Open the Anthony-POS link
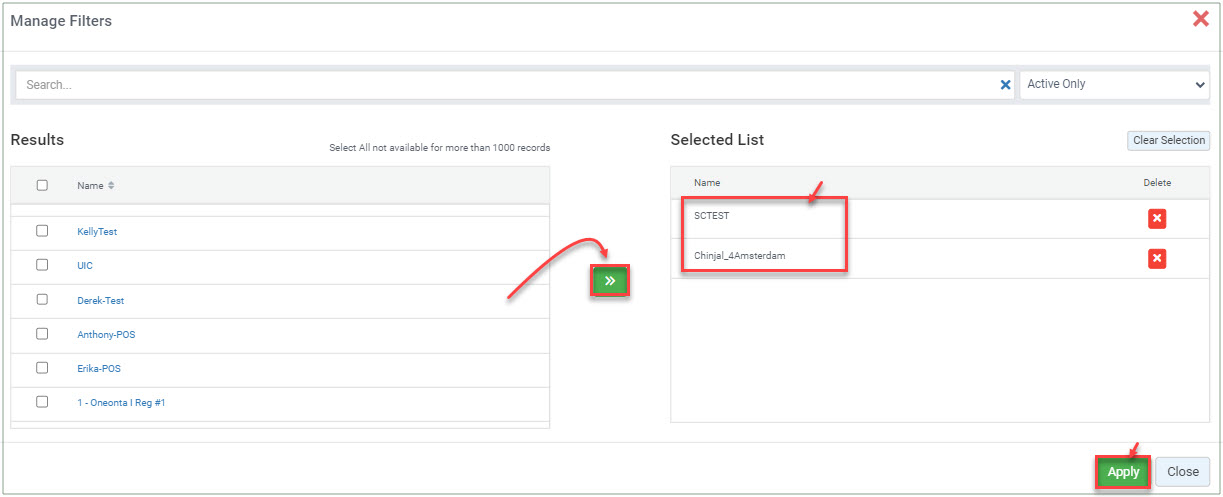 [x=106, y=335]
